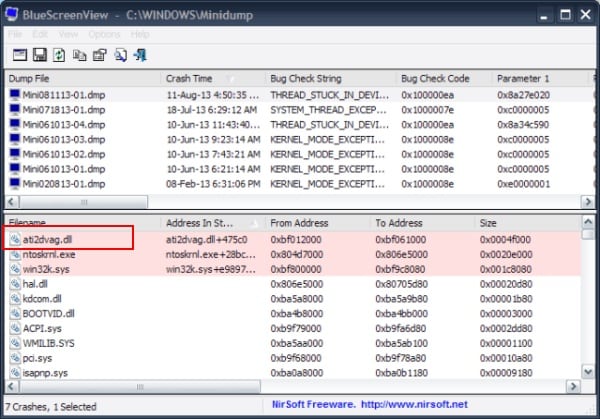Sort by Address In Stack column header
The height and width of the screenshot is (419, 600).
[205, 222]
